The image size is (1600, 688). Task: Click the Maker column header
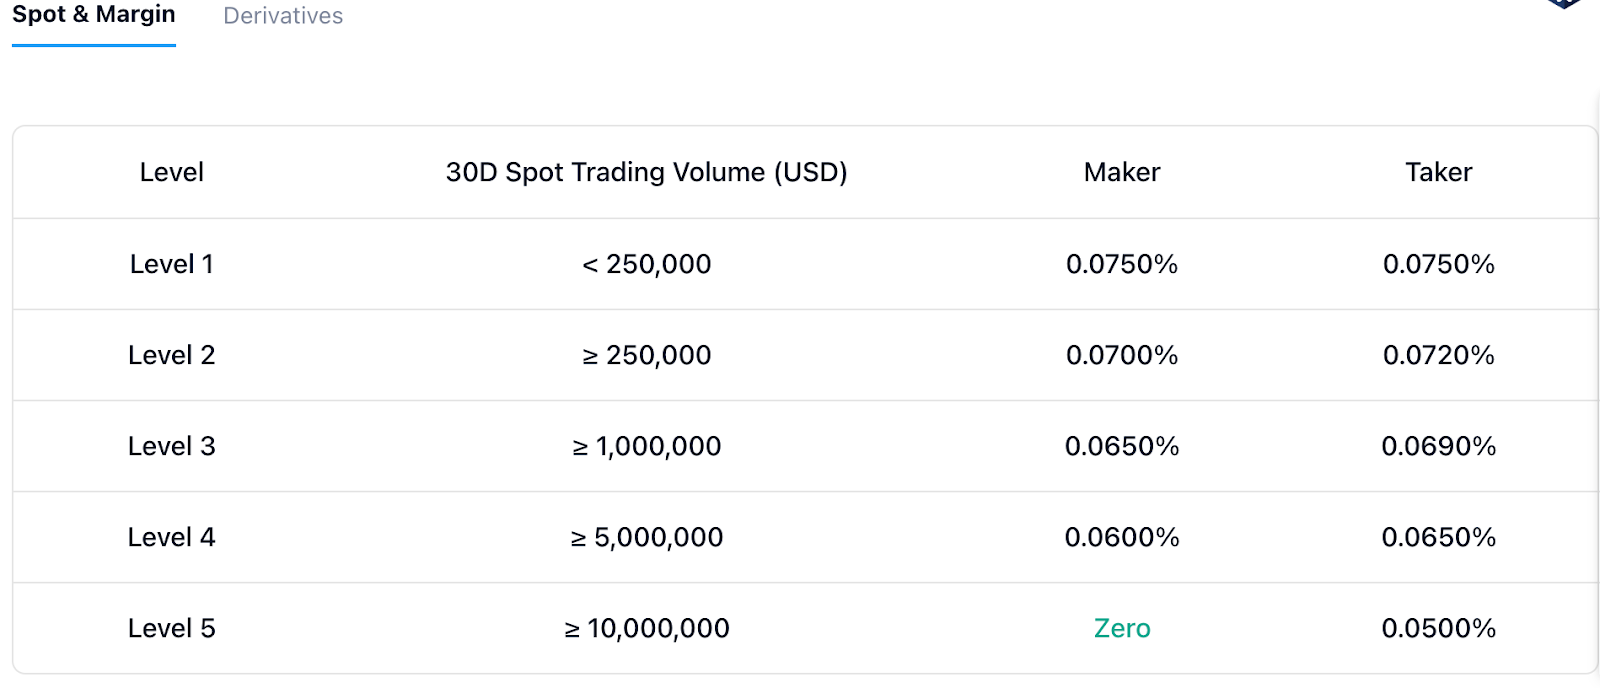pyautogui.click(x=1122, y=172)
